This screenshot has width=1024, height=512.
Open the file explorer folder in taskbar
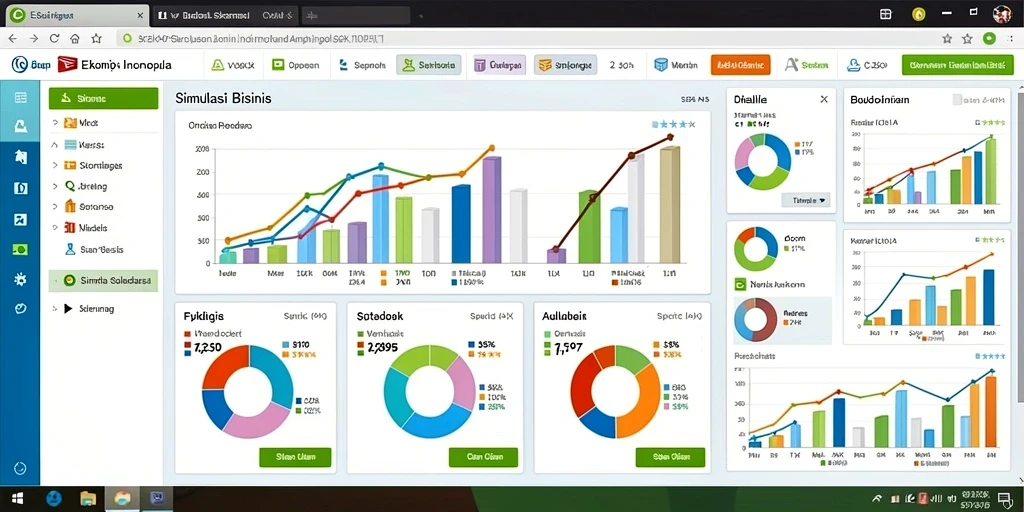point(88,500)
